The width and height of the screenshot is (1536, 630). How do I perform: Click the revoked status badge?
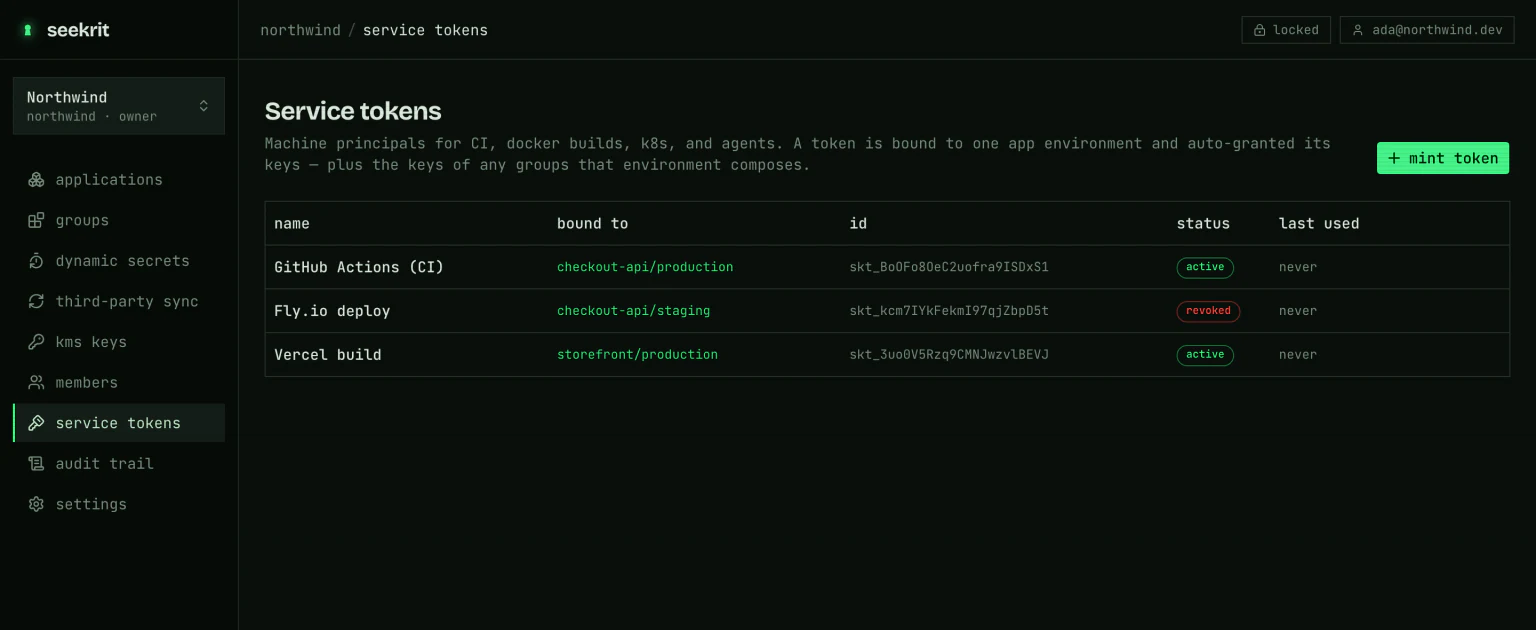click(1208, 311)
